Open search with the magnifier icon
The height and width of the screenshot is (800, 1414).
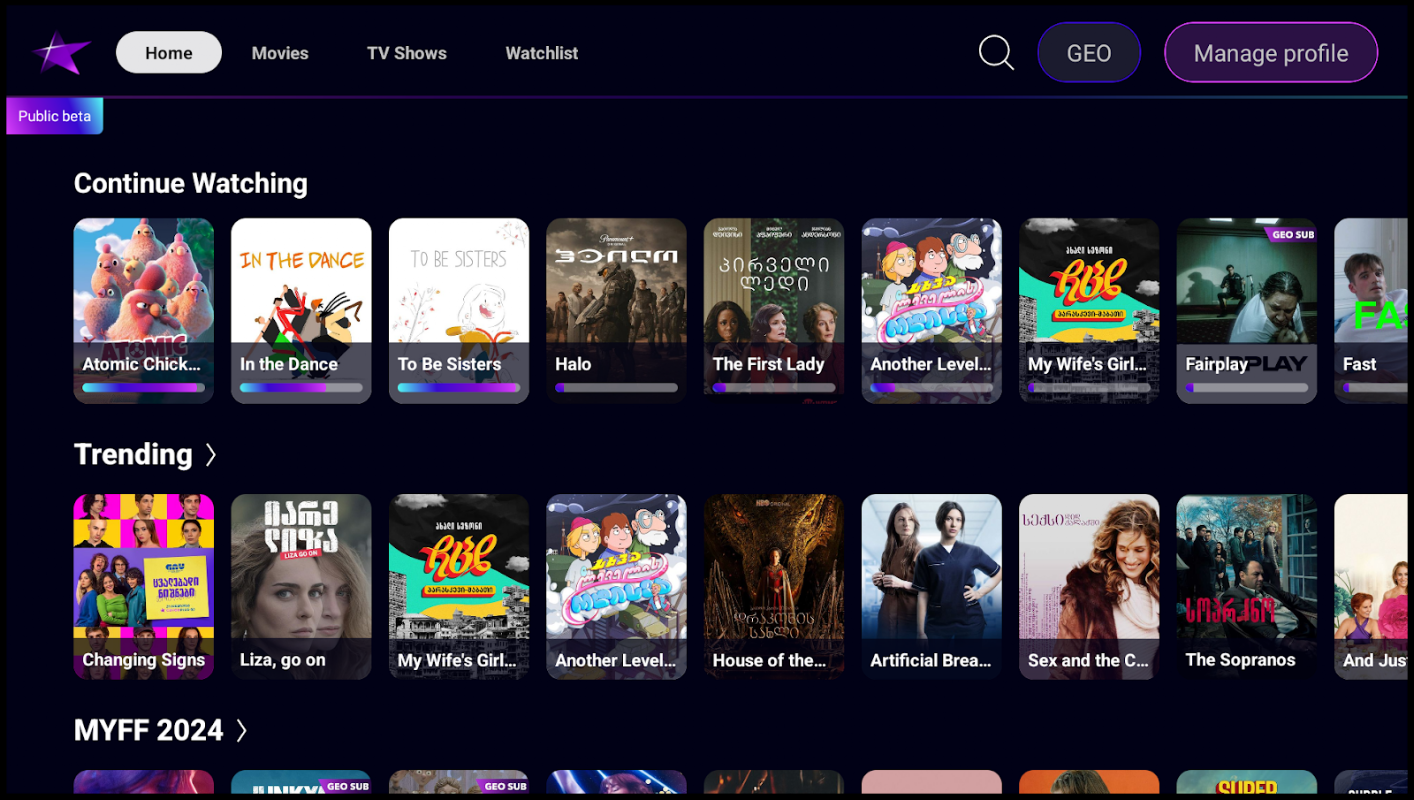point(996,52)
